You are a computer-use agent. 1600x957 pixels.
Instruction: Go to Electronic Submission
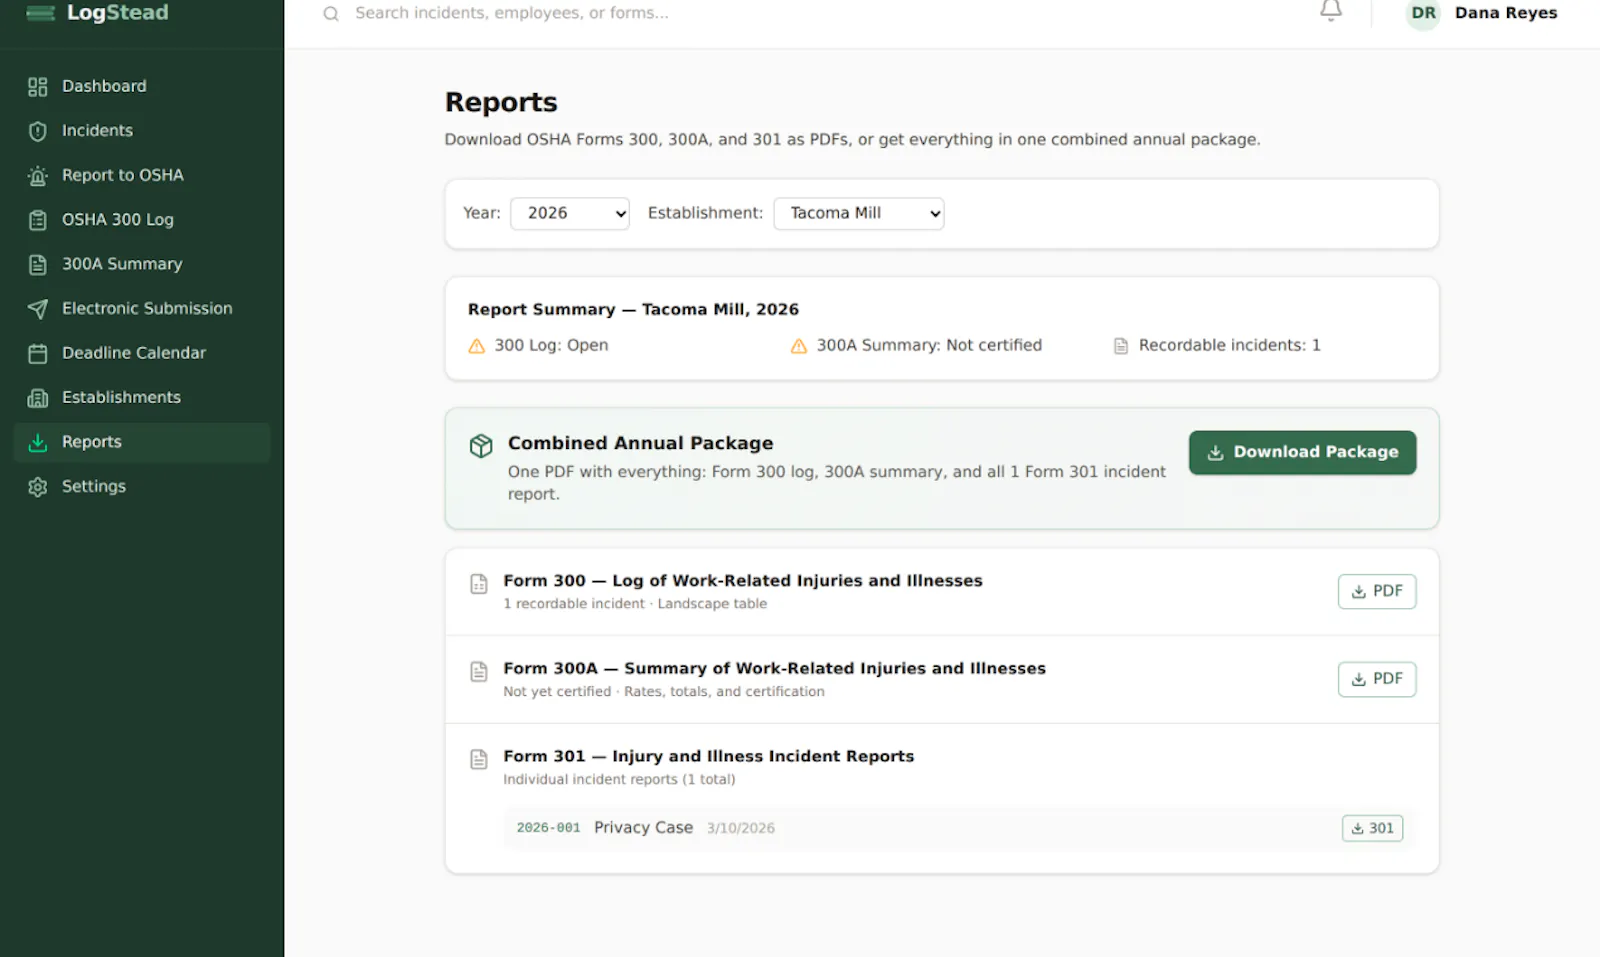click(142, 309)
